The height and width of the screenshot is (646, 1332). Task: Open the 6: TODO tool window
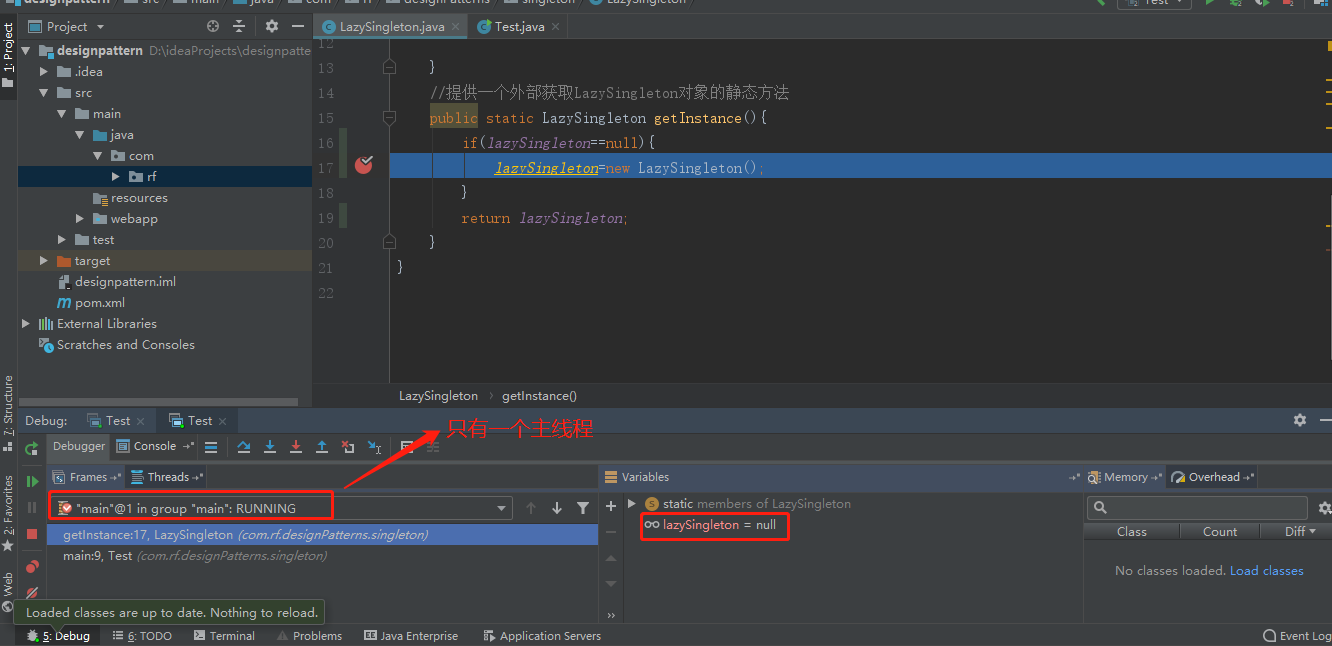[142, 636]
